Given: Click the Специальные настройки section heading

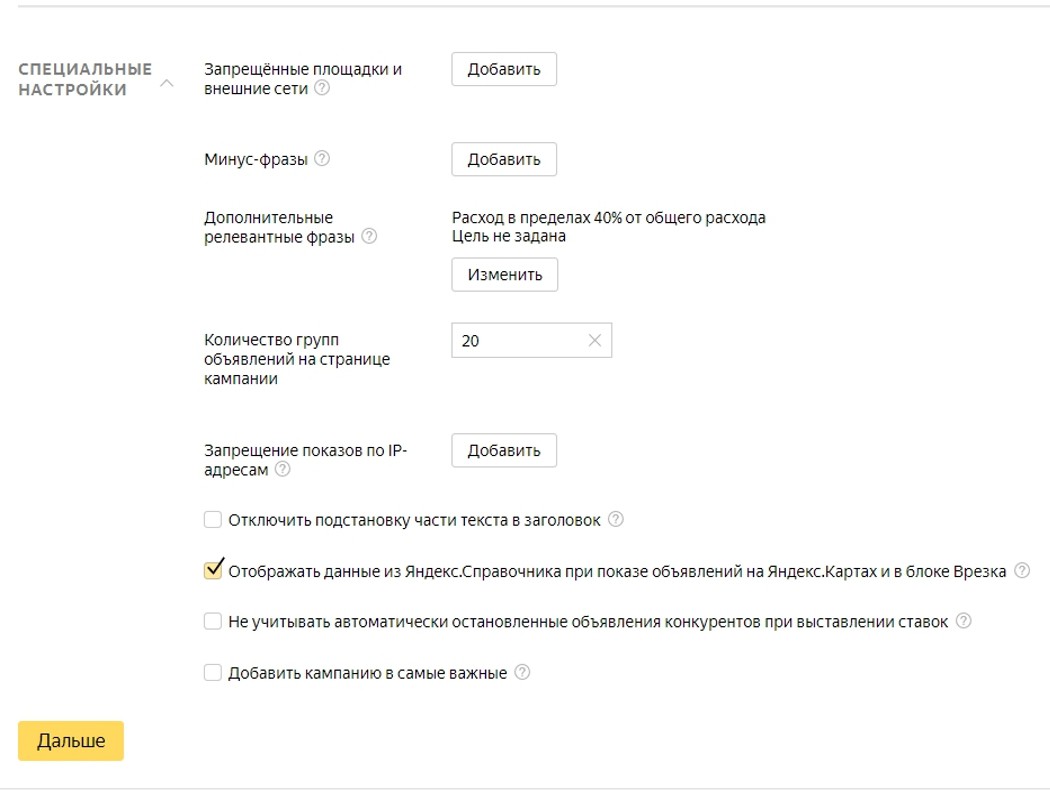Looking at the screenshot, I should [85, 79].
